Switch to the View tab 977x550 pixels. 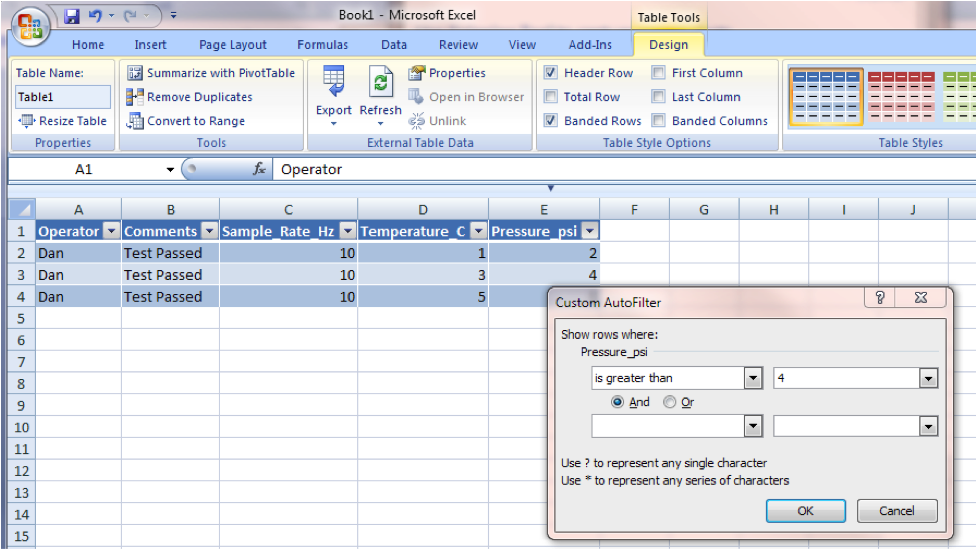coord(522,45)
